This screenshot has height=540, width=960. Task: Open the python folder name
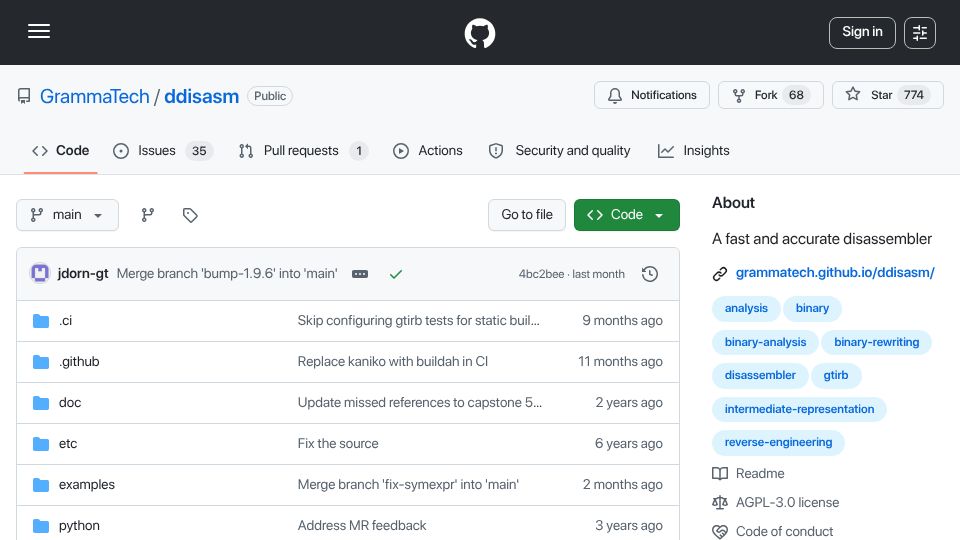coord(79,526)
